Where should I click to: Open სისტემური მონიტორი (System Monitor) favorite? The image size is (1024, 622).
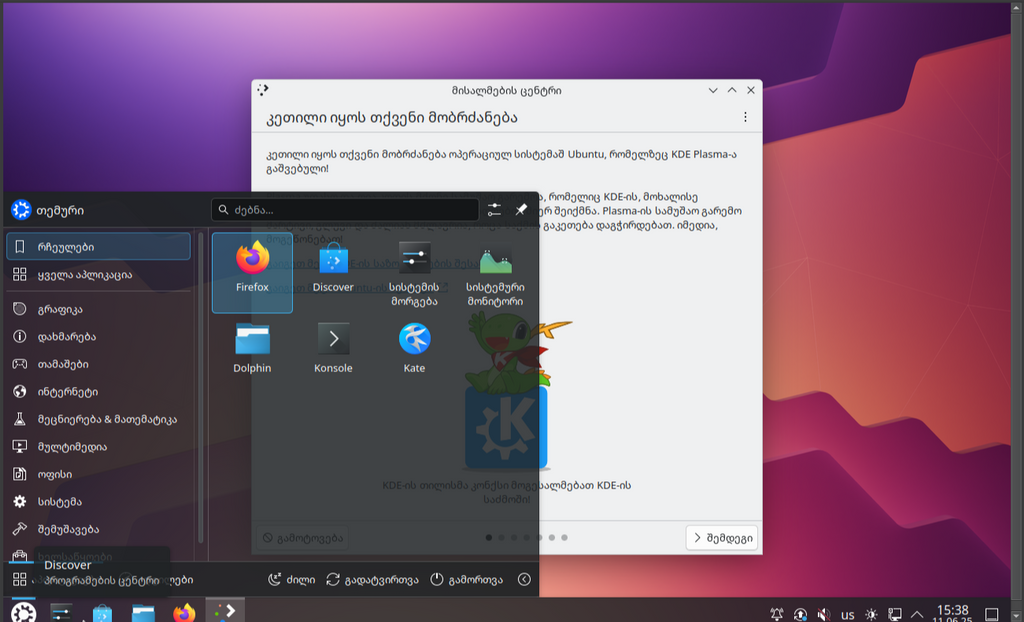click(x=495, y=272)
